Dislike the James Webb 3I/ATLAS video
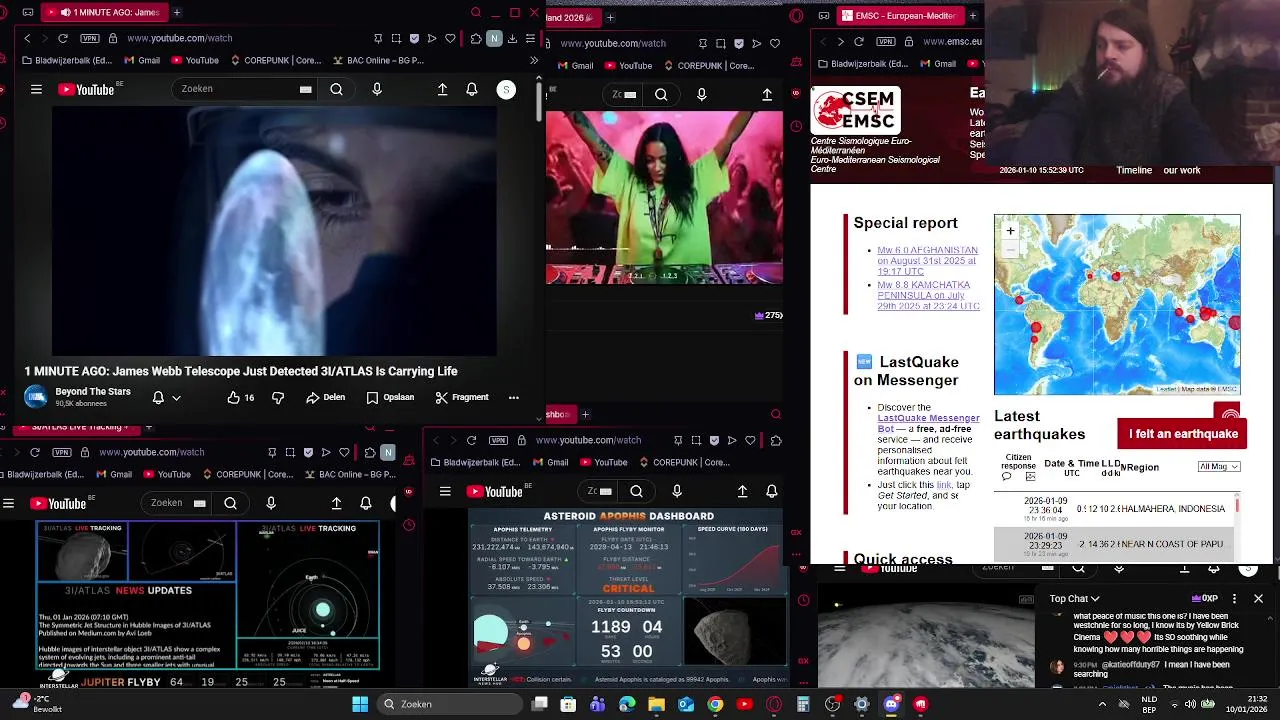 [278, 397]
